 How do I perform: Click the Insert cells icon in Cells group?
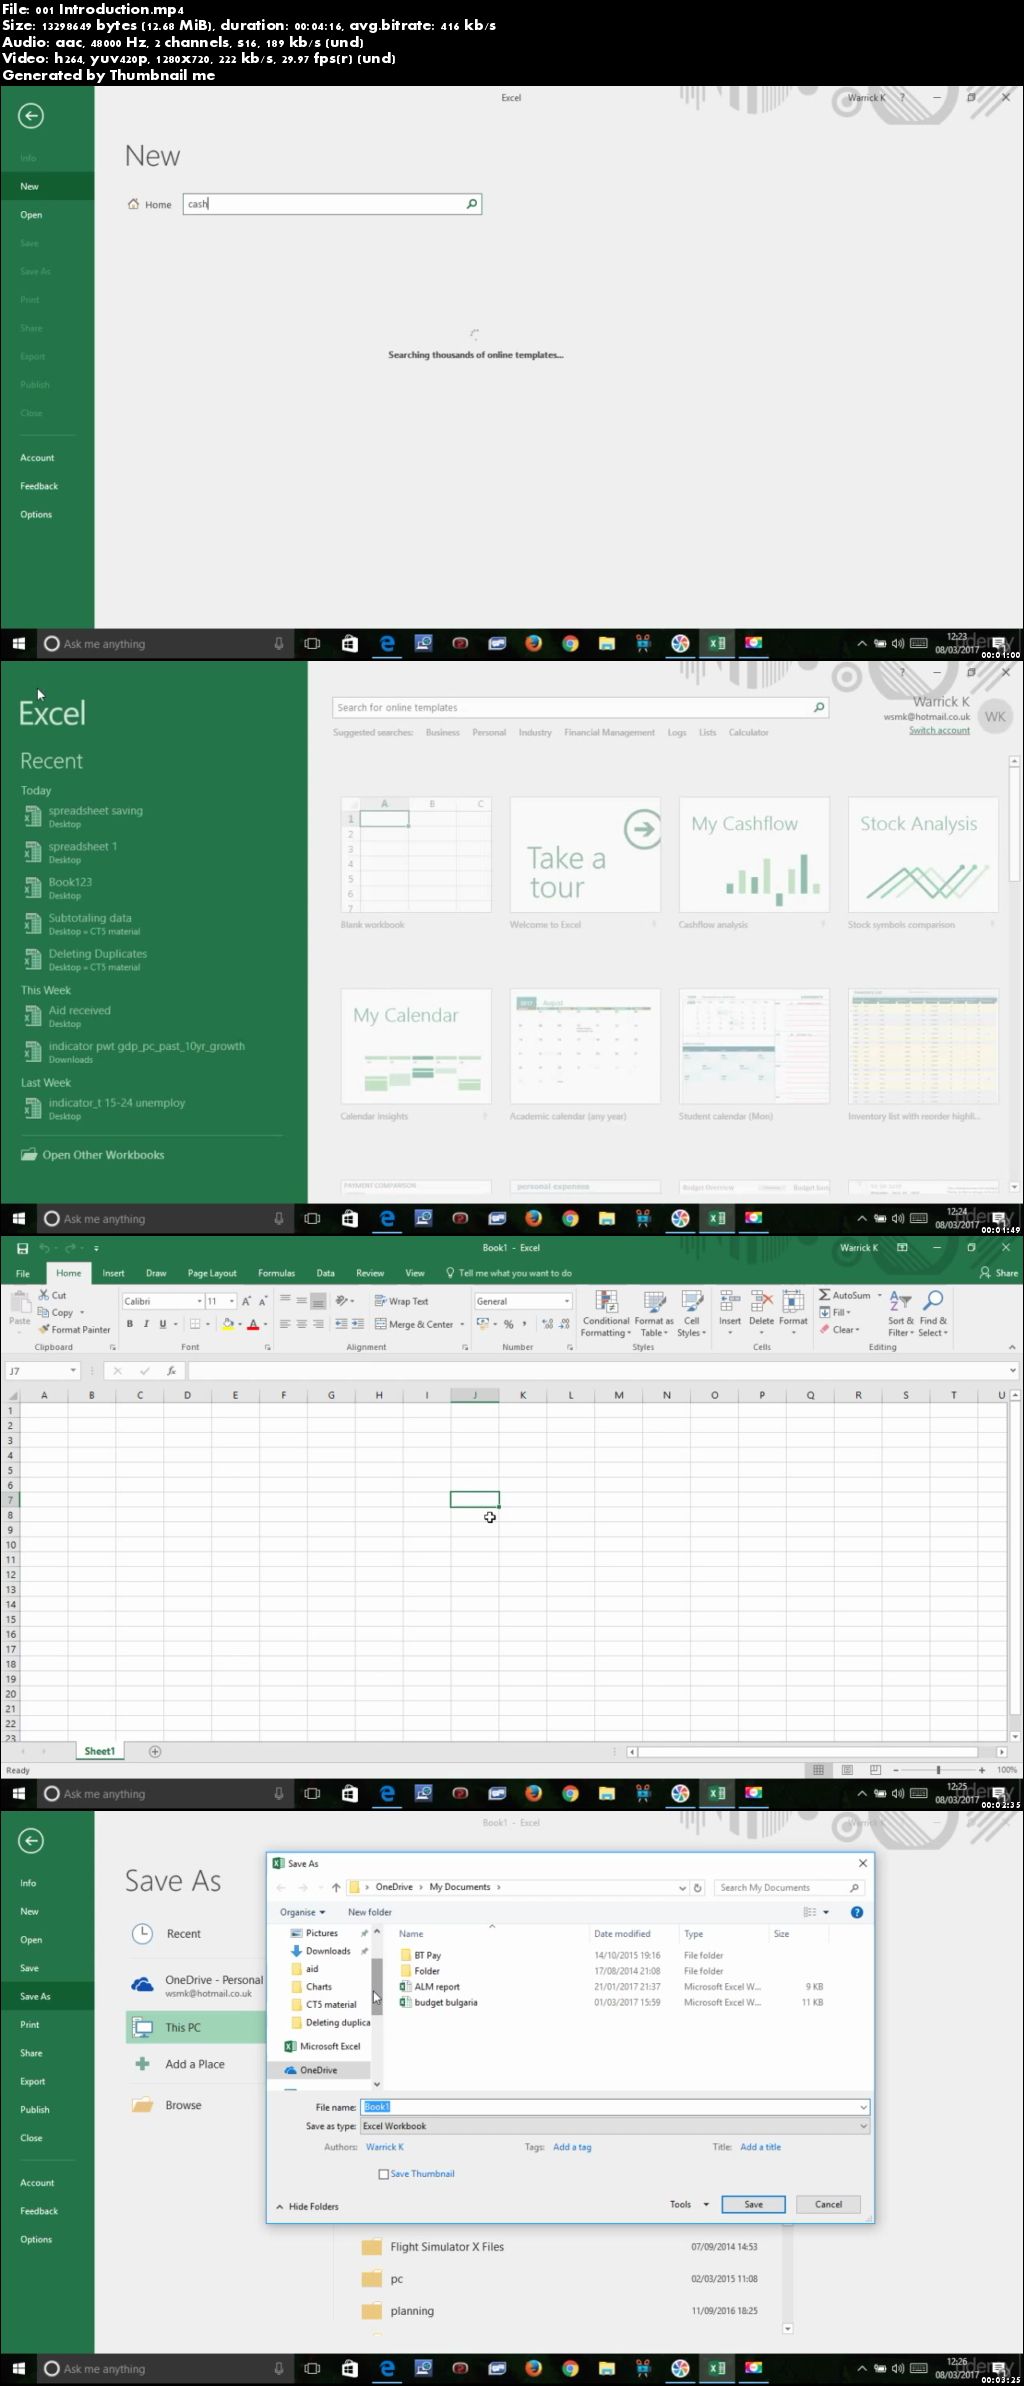[x=730, y=1301]
